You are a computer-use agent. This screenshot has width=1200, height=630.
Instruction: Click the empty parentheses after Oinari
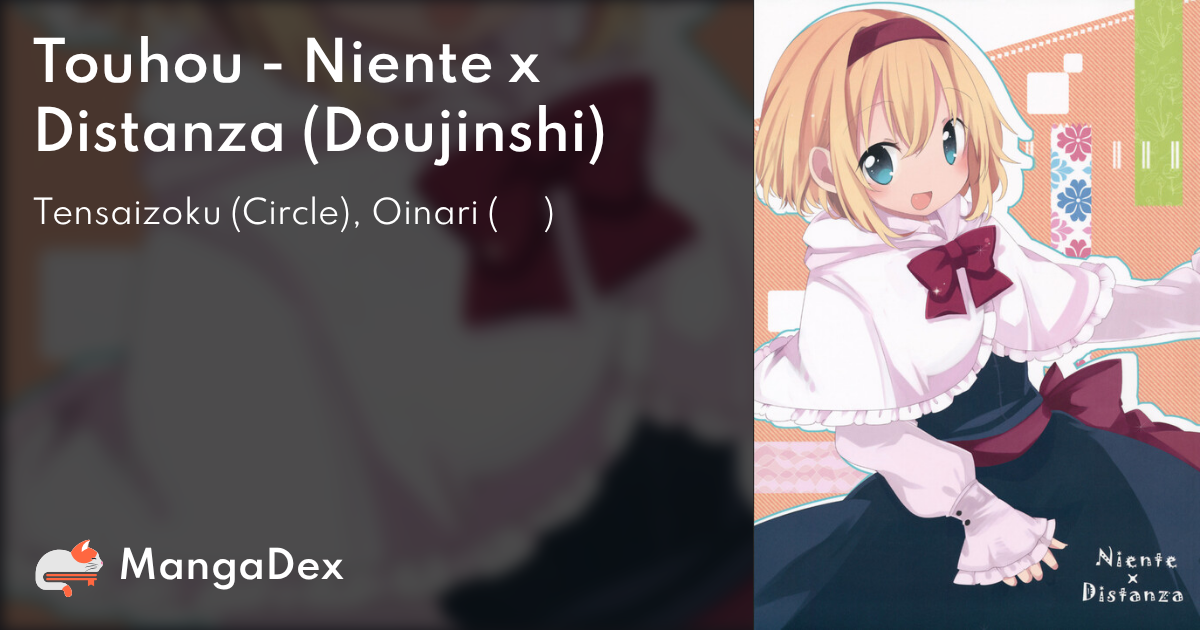tap(520, 217)
